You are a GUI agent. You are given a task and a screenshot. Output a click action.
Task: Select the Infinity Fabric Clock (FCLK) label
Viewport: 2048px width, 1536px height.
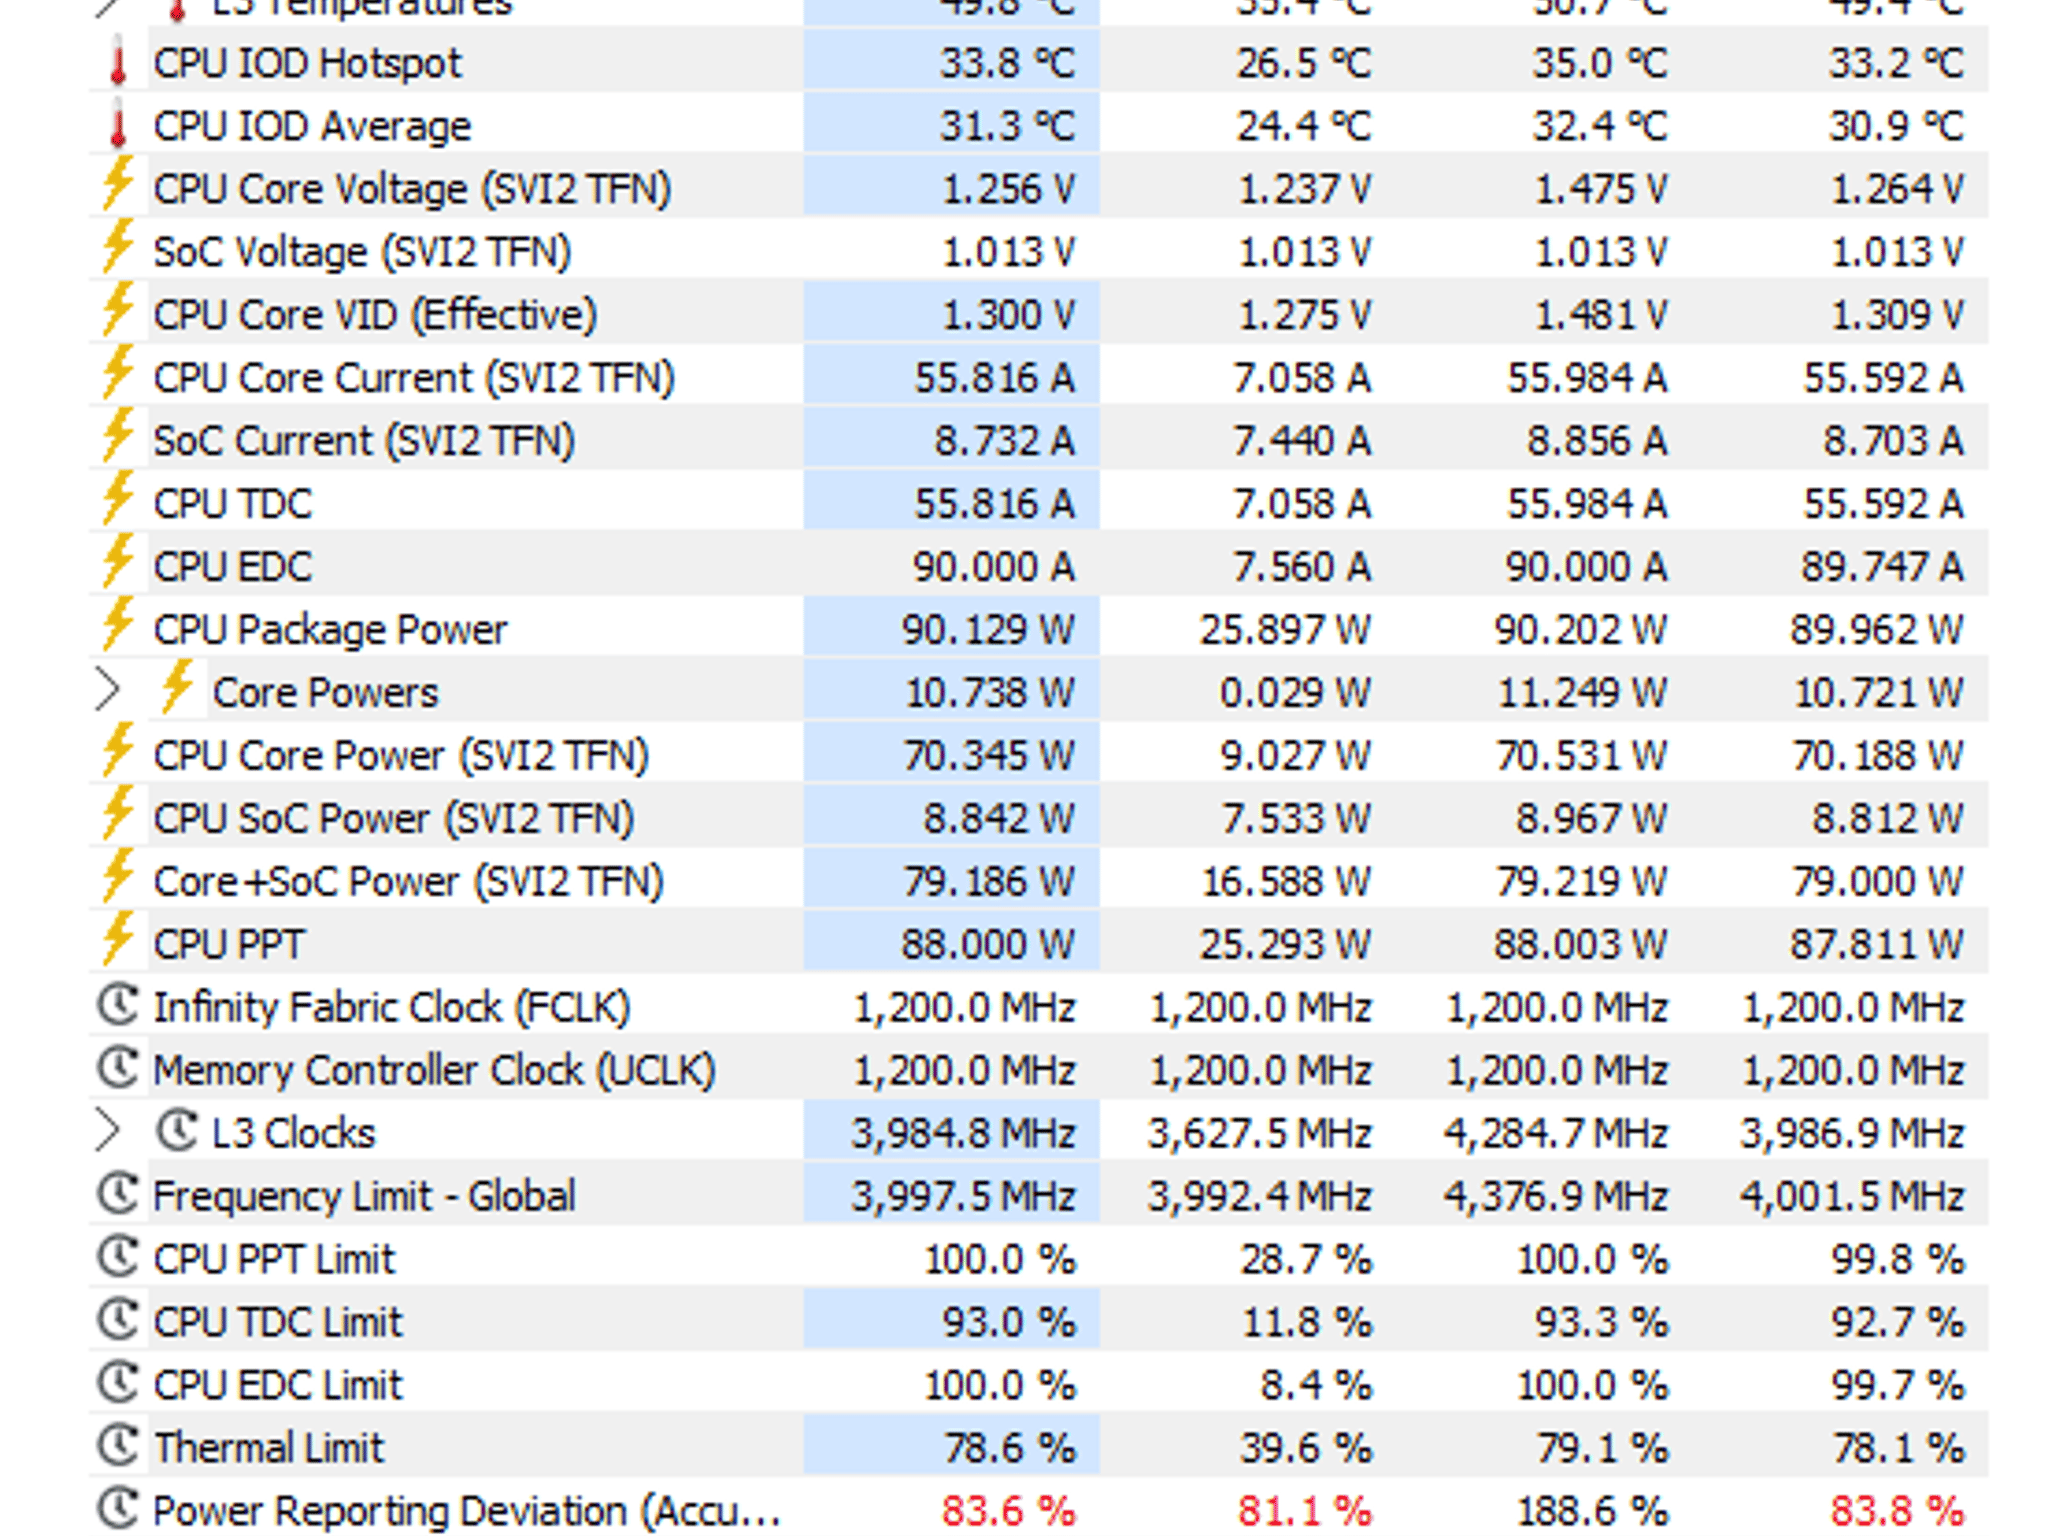coord(392,1008)
